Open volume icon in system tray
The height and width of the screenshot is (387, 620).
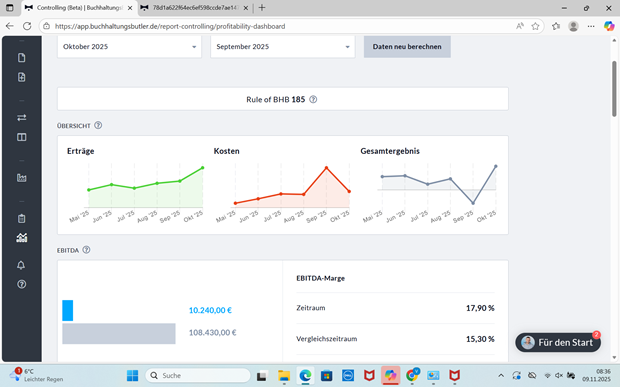[x=559, y=376]
